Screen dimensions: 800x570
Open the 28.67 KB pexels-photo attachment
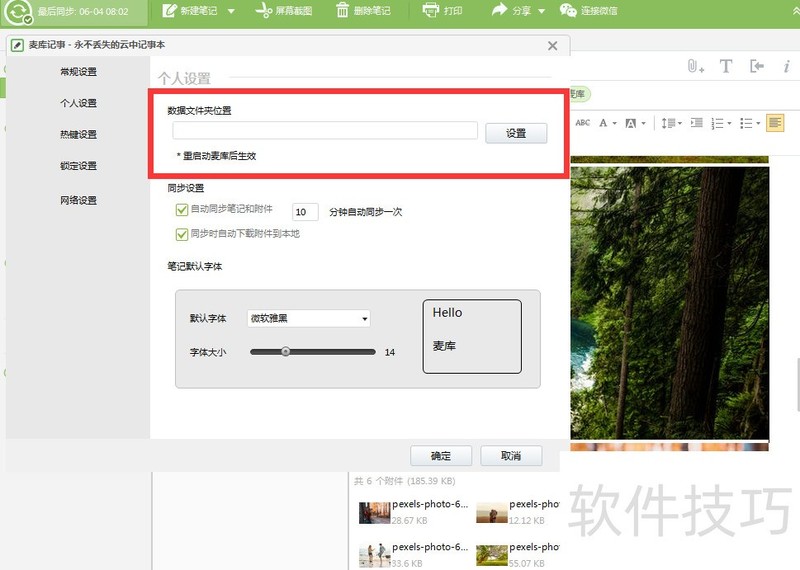click(413, 512)
